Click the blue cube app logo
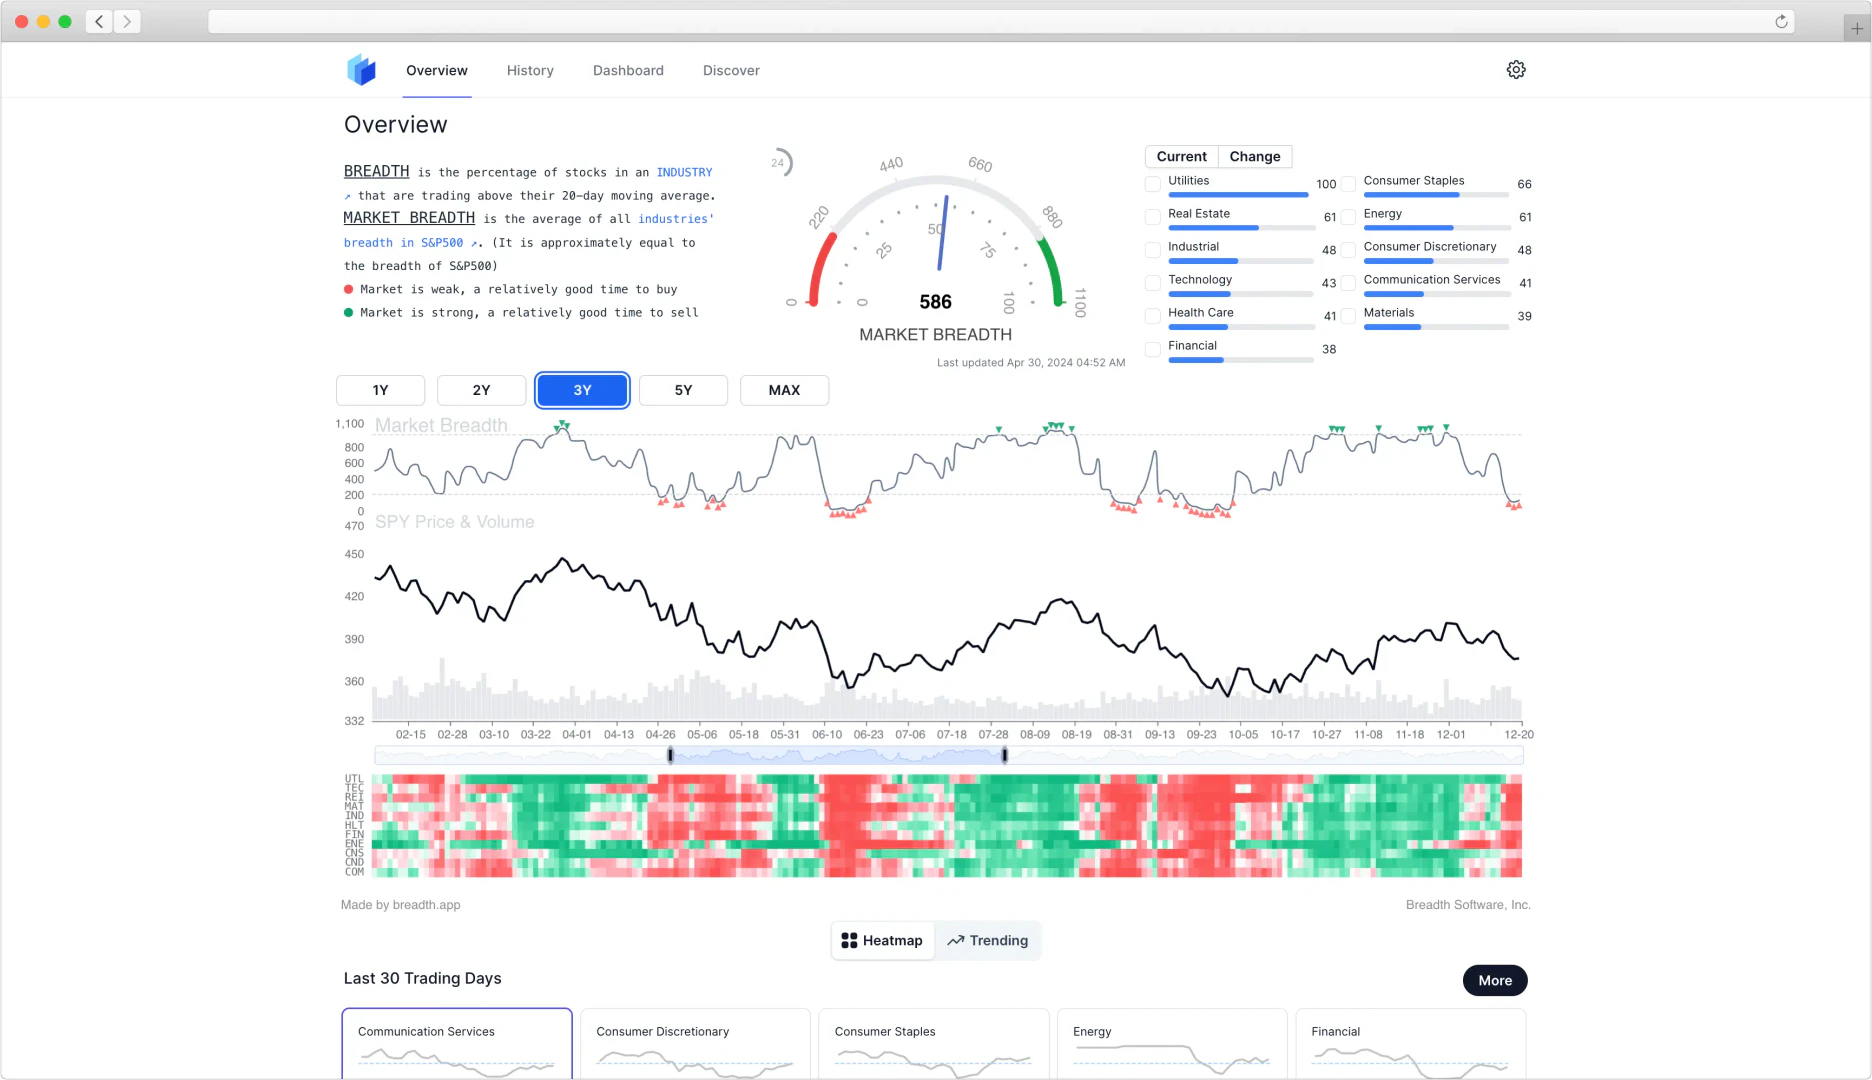This screenshot has width=1872, height=1080. point(361,70)
